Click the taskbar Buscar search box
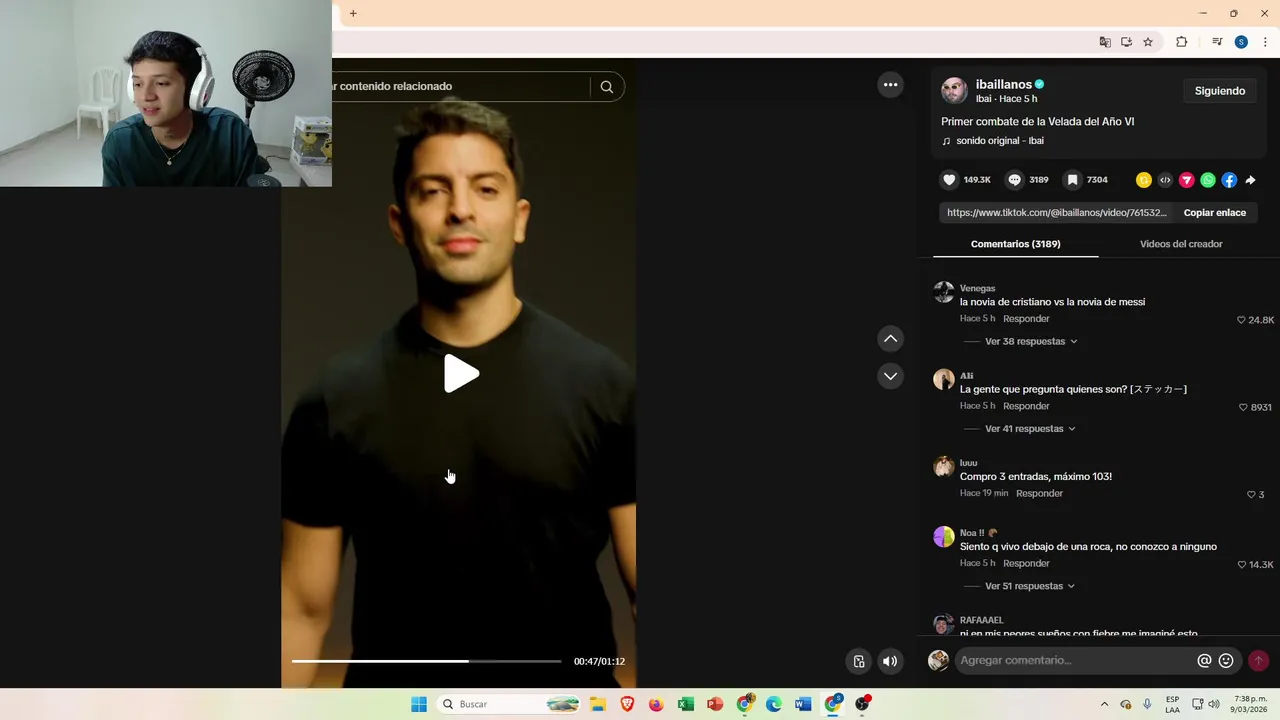The width and height of the screenshot is (1280, 720). click(510, 704)
